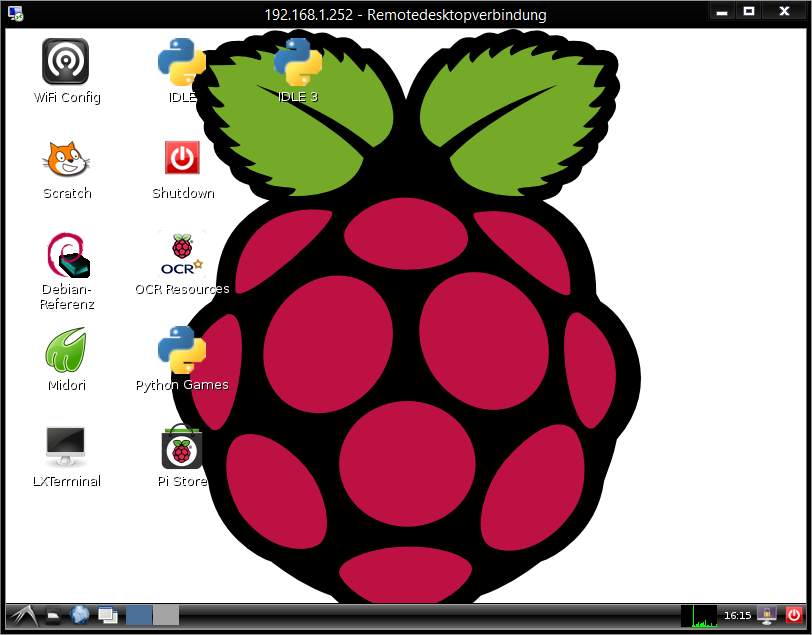Viewport: 812px width, 635px height.
Task: Open IDLE 3 from the desktop
Action: [298, 62]
